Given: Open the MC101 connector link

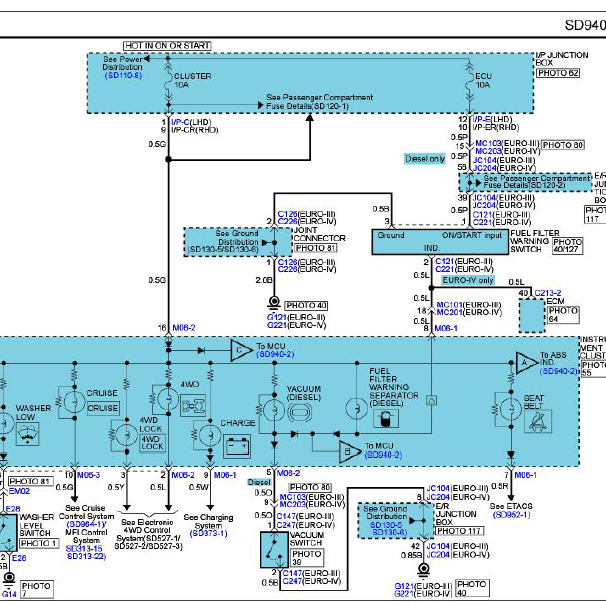Looking at the screenshot, I should (449, 305).
